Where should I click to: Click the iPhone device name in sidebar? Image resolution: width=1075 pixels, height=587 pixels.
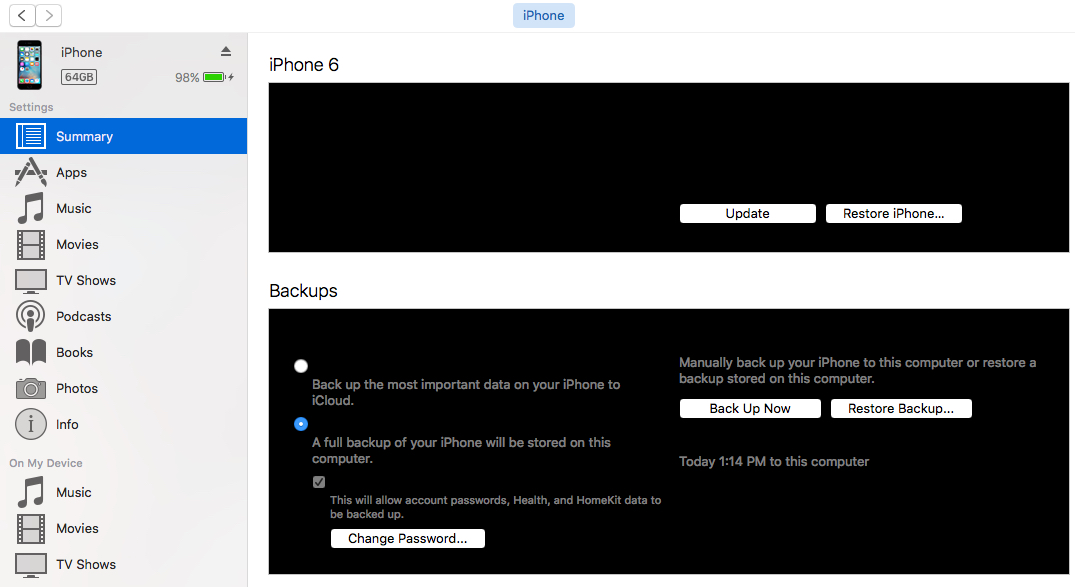click(x=81, y=52)
